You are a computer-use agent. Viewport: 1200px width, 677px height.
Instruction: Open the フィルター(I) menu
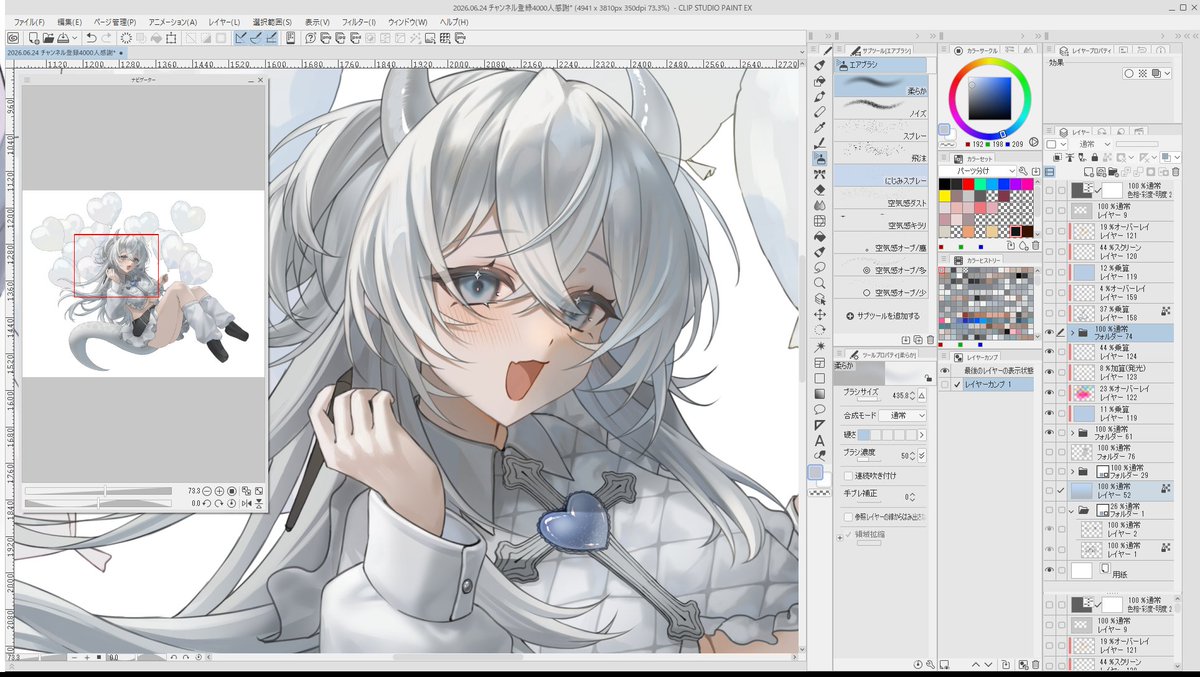[359, 21]
